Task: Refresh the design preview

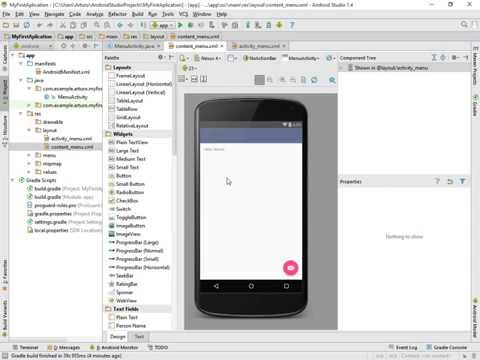Action: tap(314, 80)
